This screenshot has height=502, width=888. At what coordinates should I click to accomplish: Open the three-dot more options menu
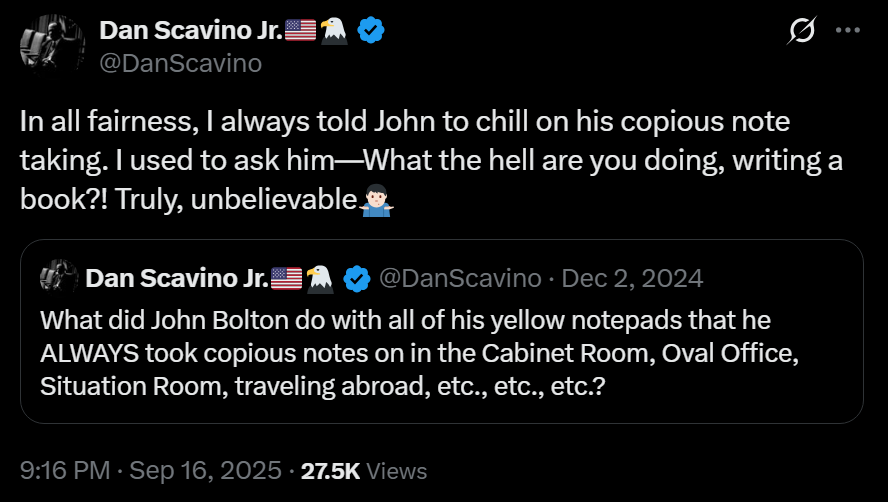tap(847, 31)
